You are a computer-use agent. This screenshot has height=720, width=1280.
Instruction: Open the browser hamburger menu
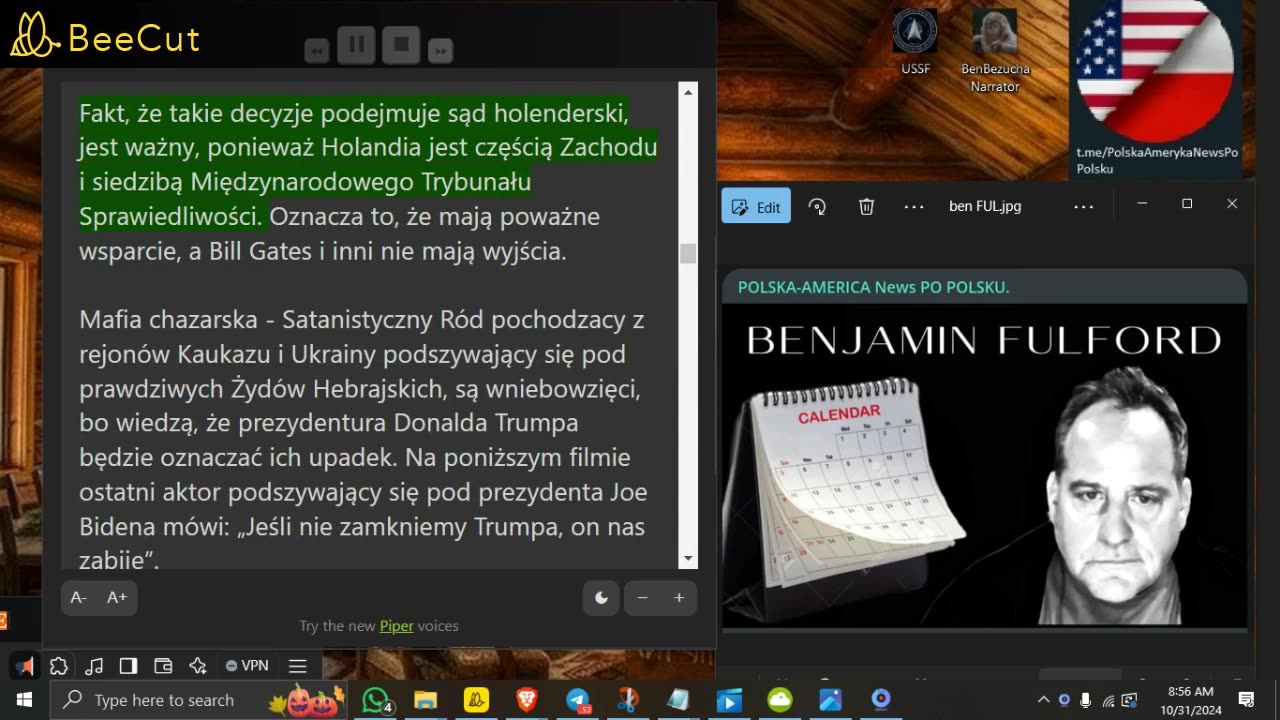click(x=297, y=666)
